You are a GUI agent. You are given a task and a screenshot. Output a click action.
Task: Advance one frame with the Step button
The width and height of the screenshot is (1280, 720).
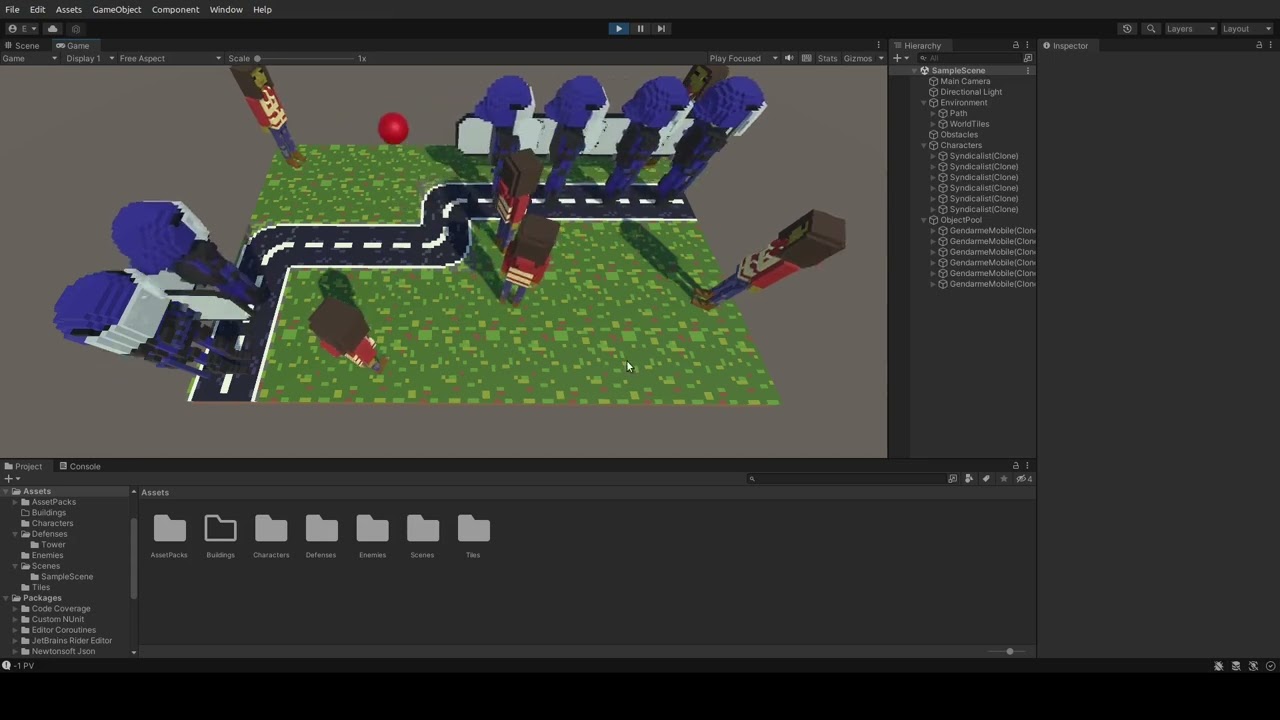pos(661,29)
